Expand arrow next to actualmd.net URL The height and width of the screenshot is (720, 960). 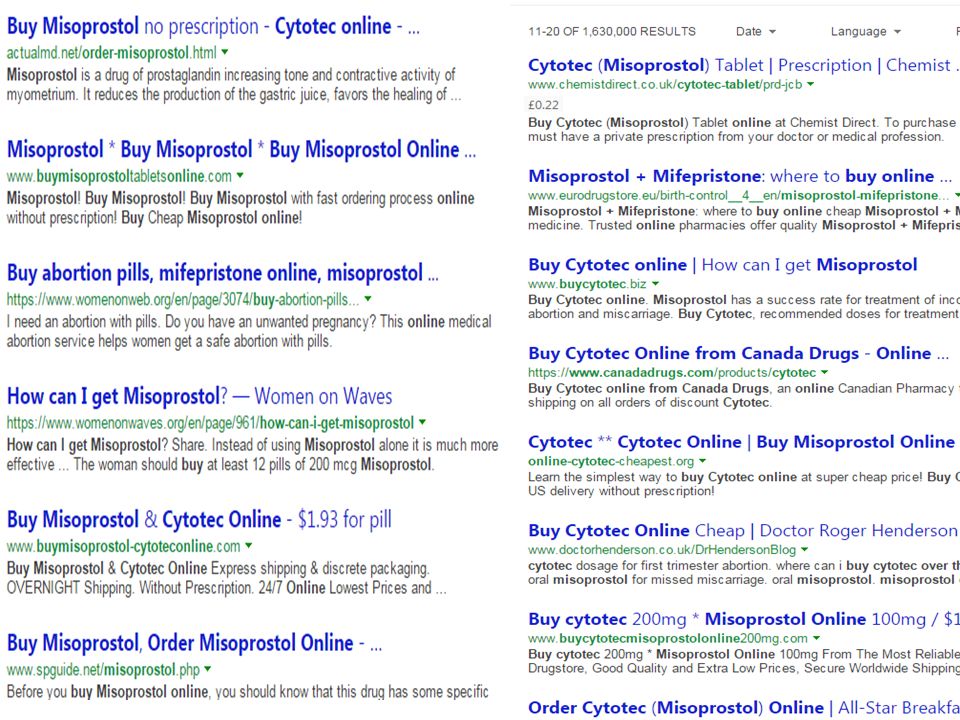(x=225, y=53)
